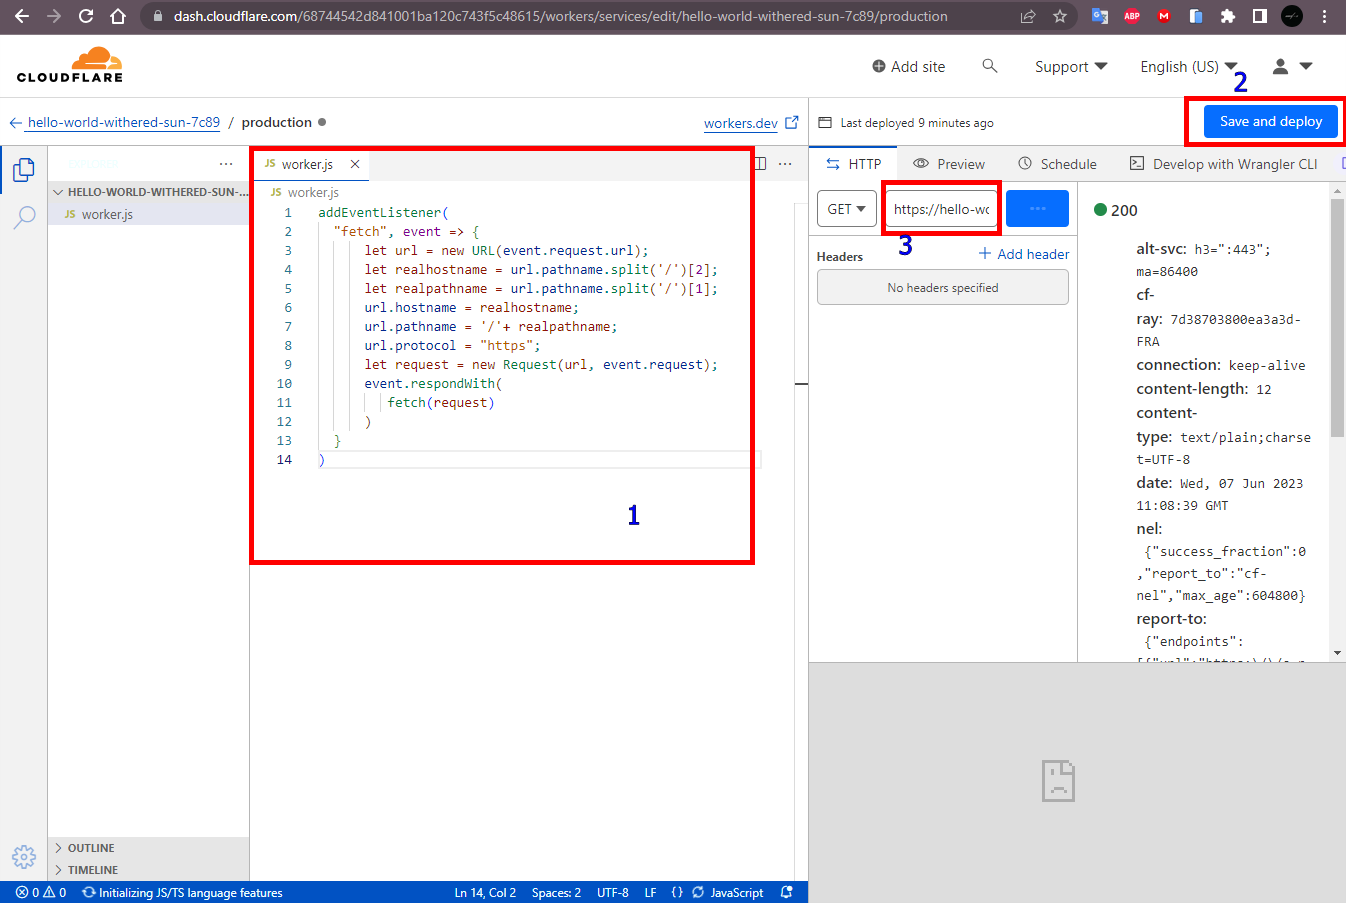This screenshot has height=903, width=1346.
Task: Click the Cloudflare logo
Action: (70, 65)
